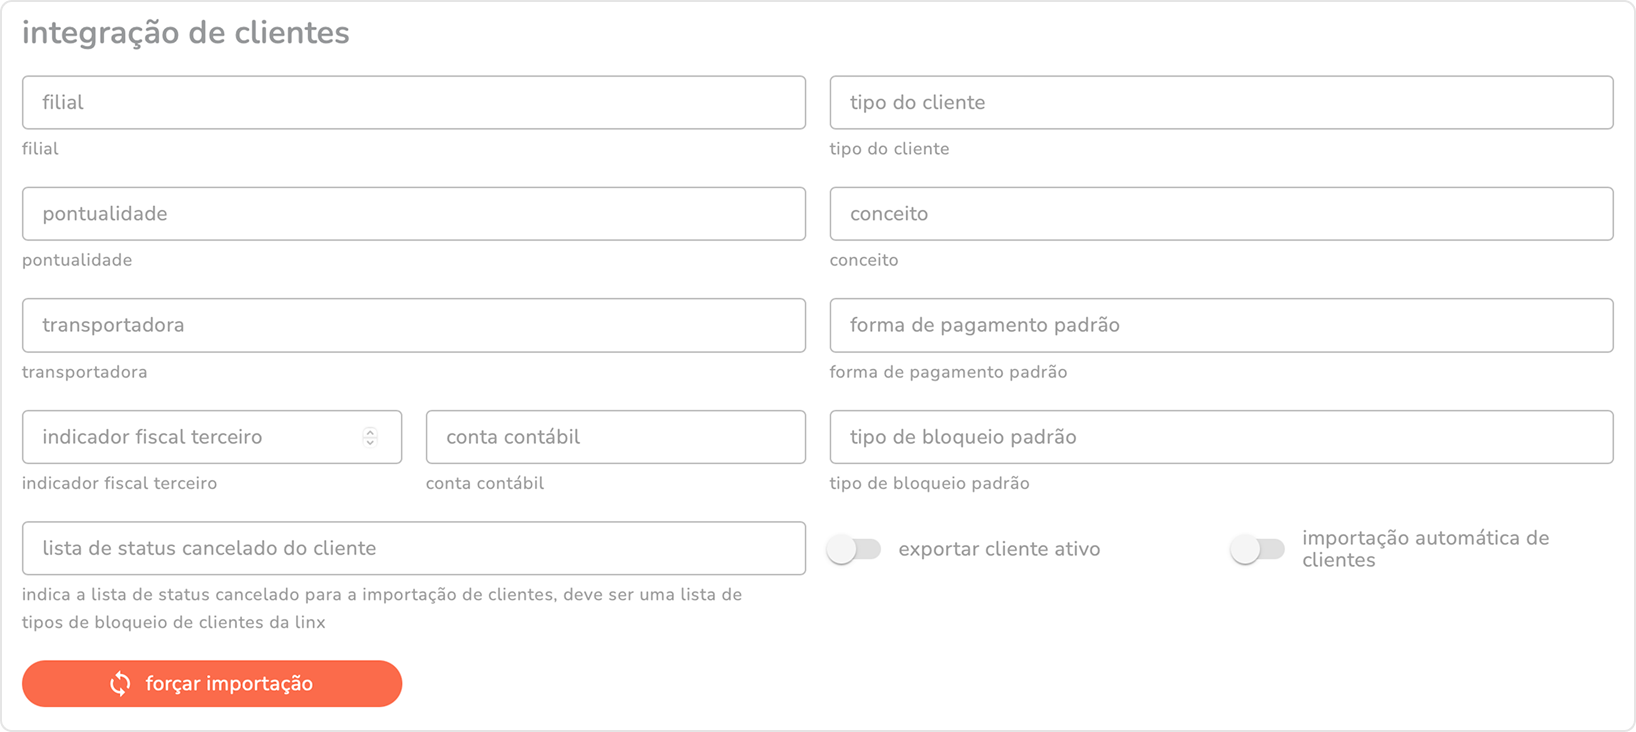1636x732 pixels.
Task: Click the lista de status cancelado field
Action: click(x=413, y=548)
